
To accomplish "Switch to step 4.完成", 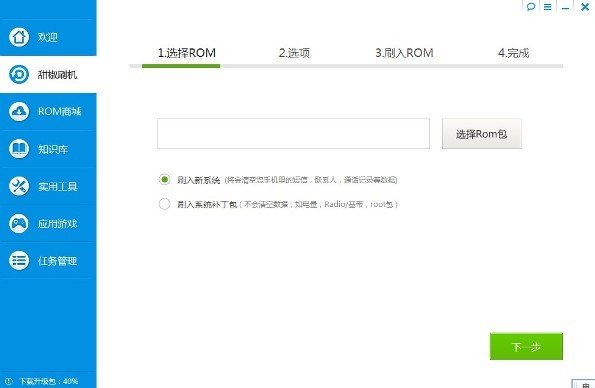I will coord(513,53).
